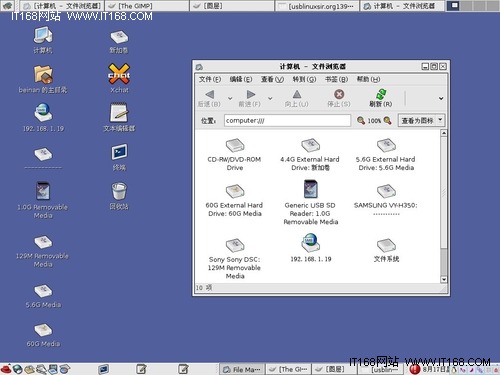Expand the toolbar overflow chevron
Screen dimensions: 500x375
coord(441,99)
